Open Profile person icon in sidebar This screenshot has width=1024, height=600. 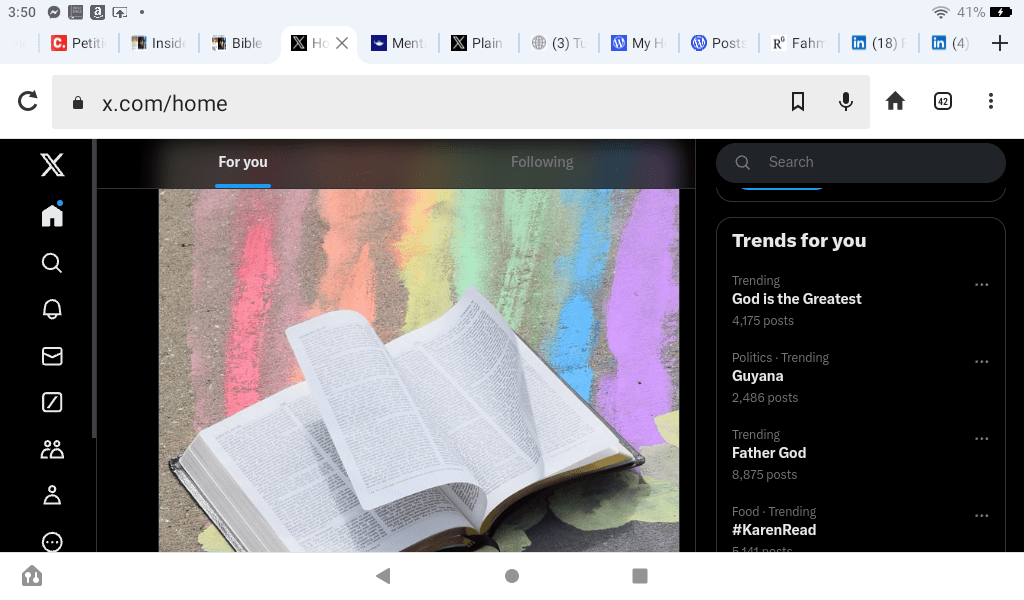pos(52,495)
